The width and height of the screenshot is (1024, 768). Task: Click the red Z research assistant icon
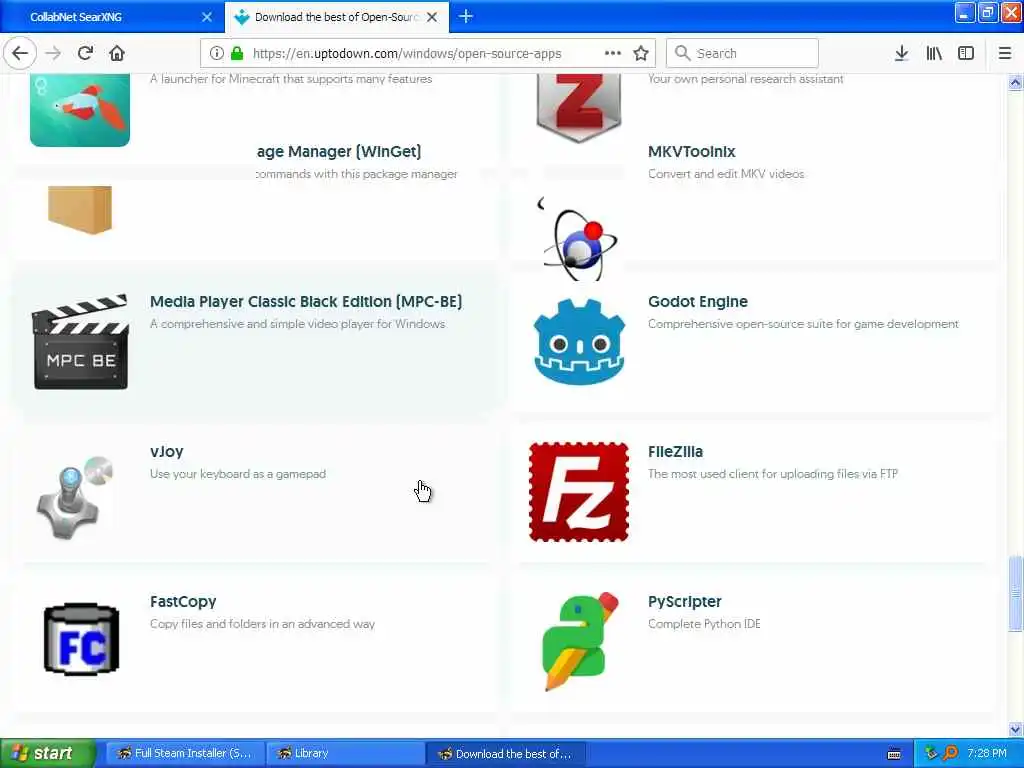pyautogui.click(x=579, y=108)
